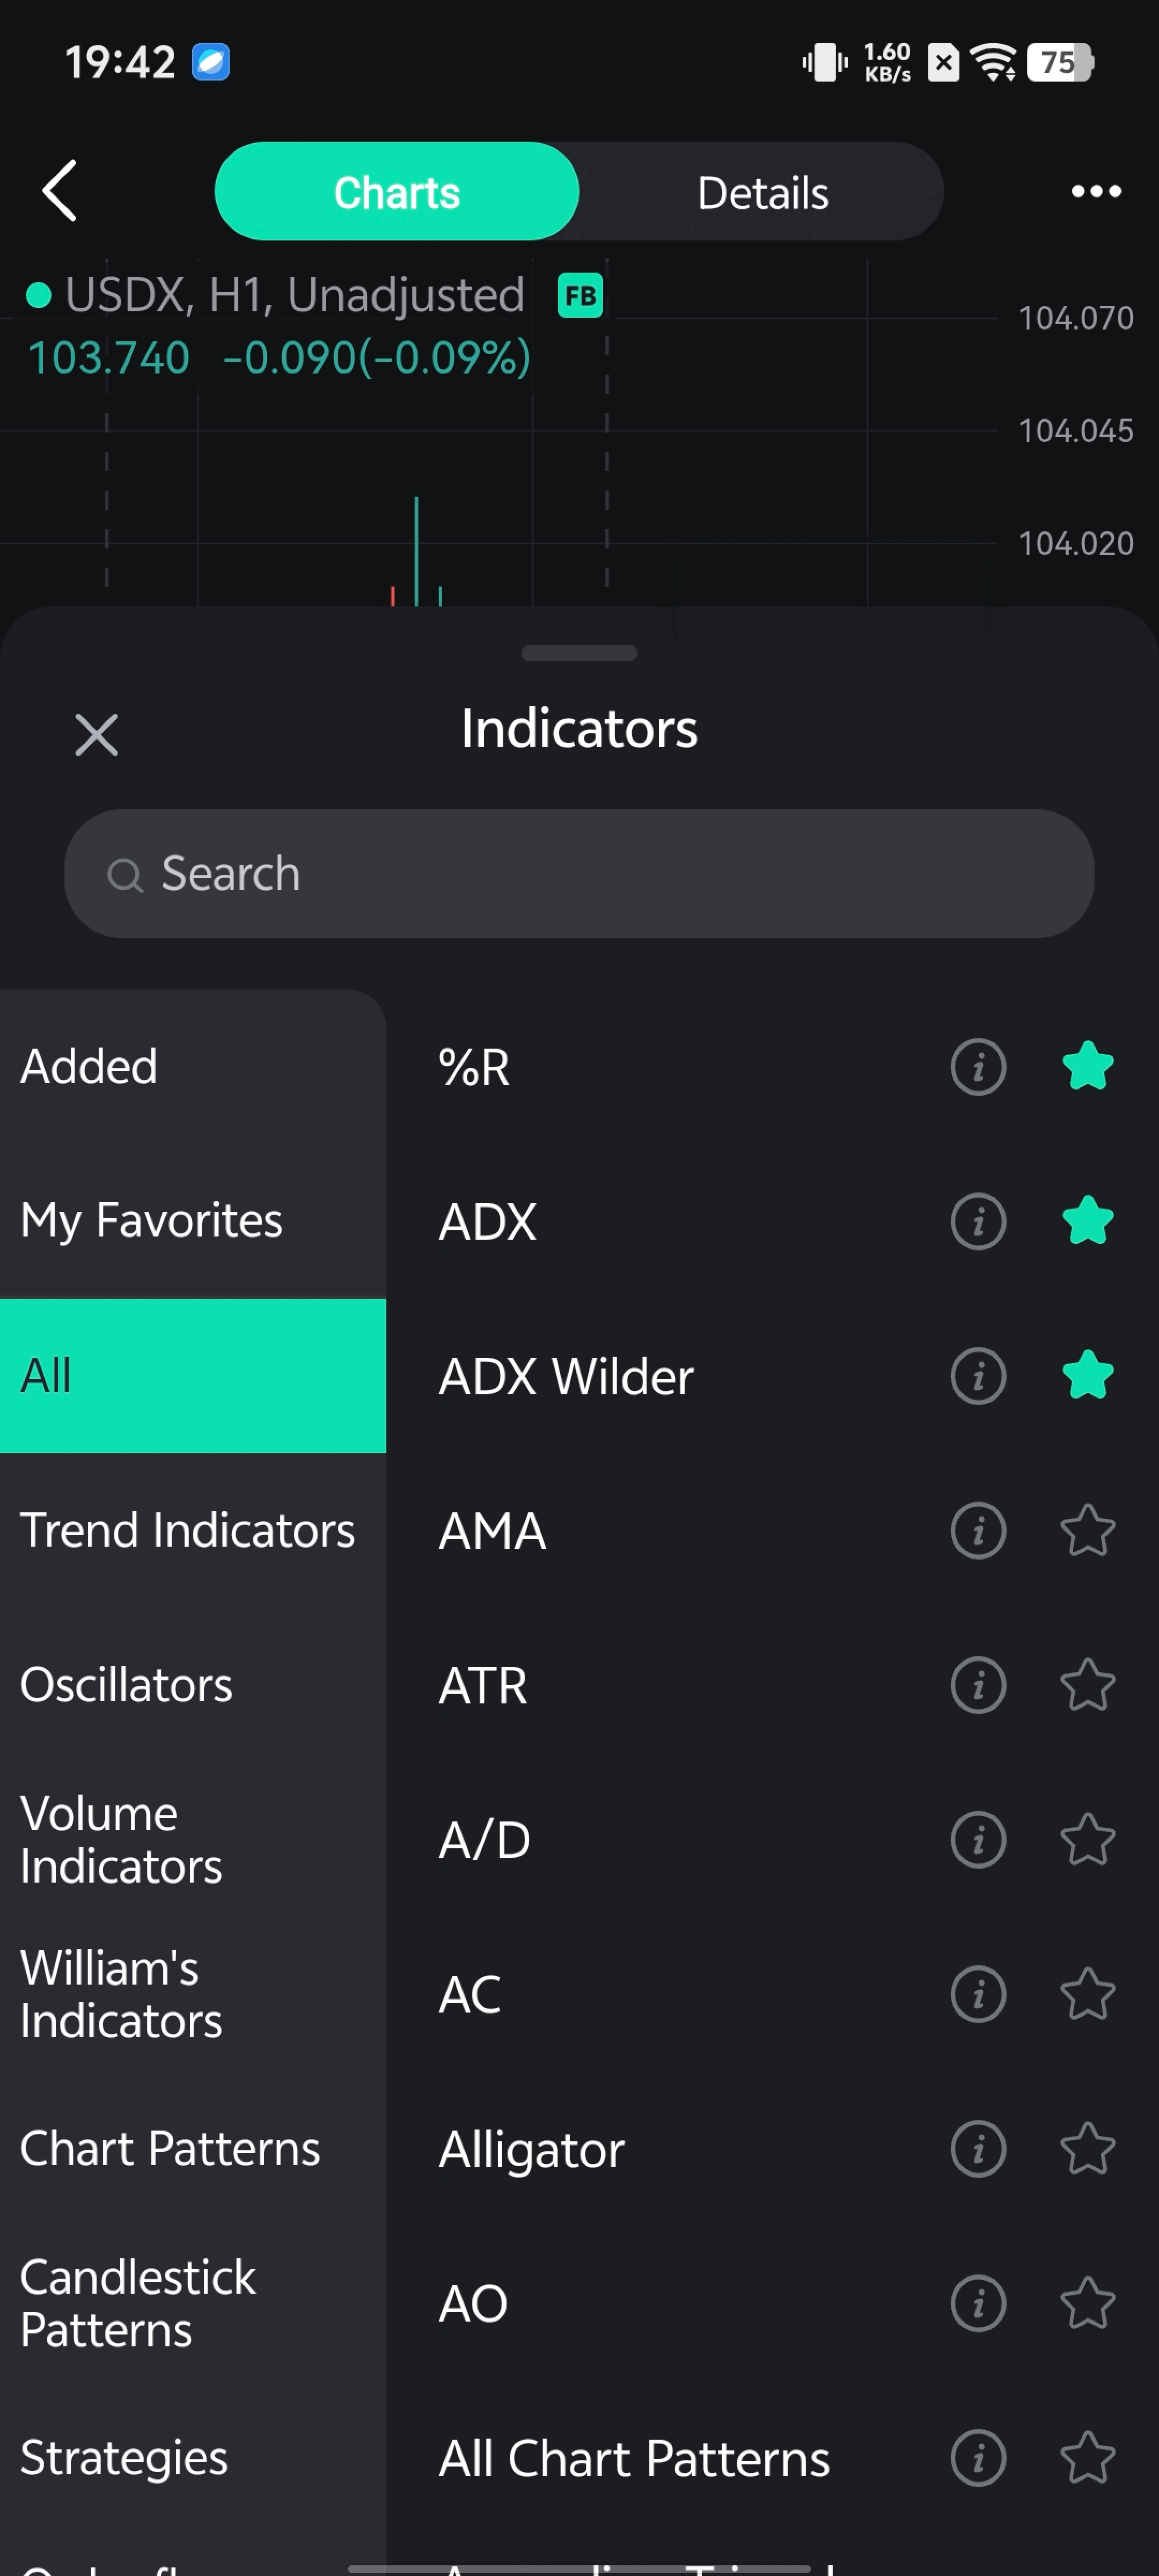Favorite the AMA indicator star

tap(1087, 1531)
